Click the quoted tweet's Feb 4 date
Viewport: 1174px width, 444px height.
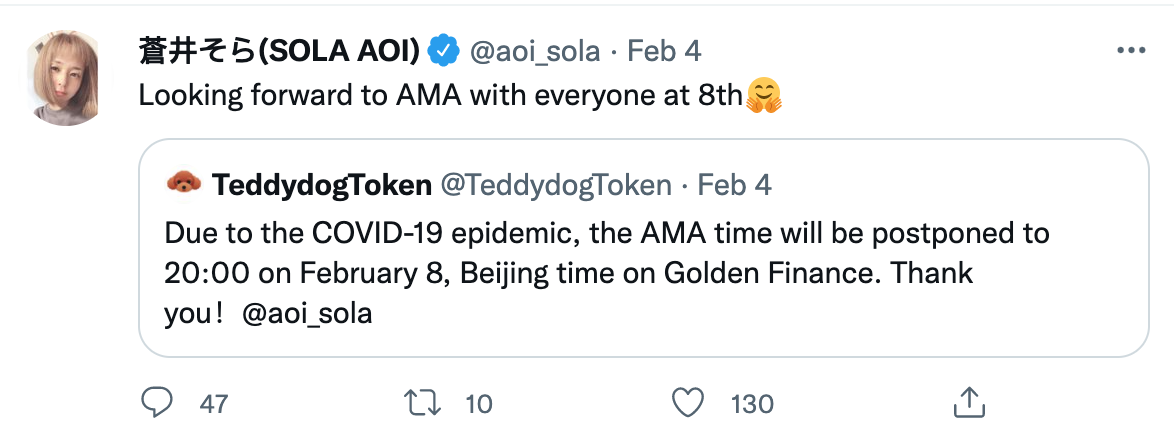(x=734, y=184)
